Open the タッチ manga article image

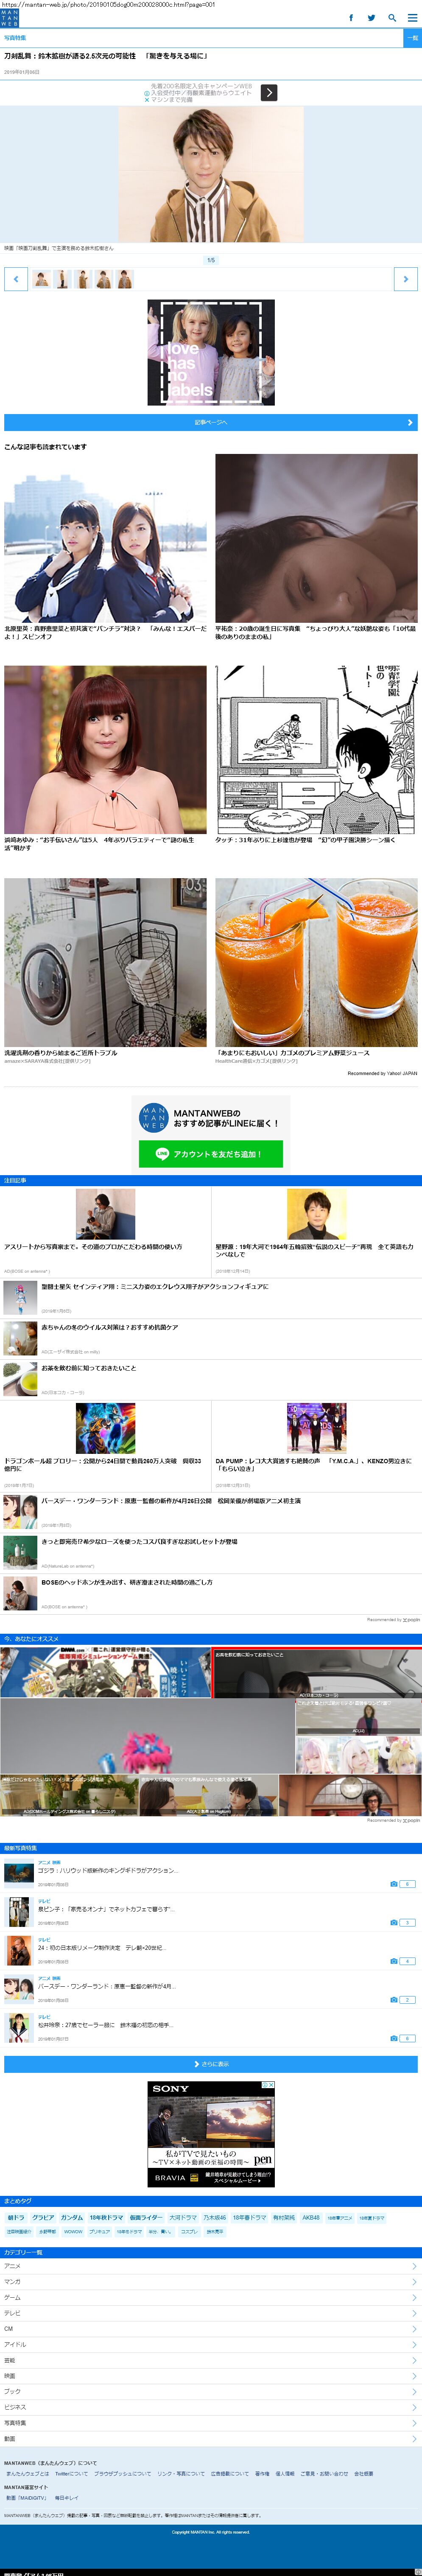(x=316, y=750)
